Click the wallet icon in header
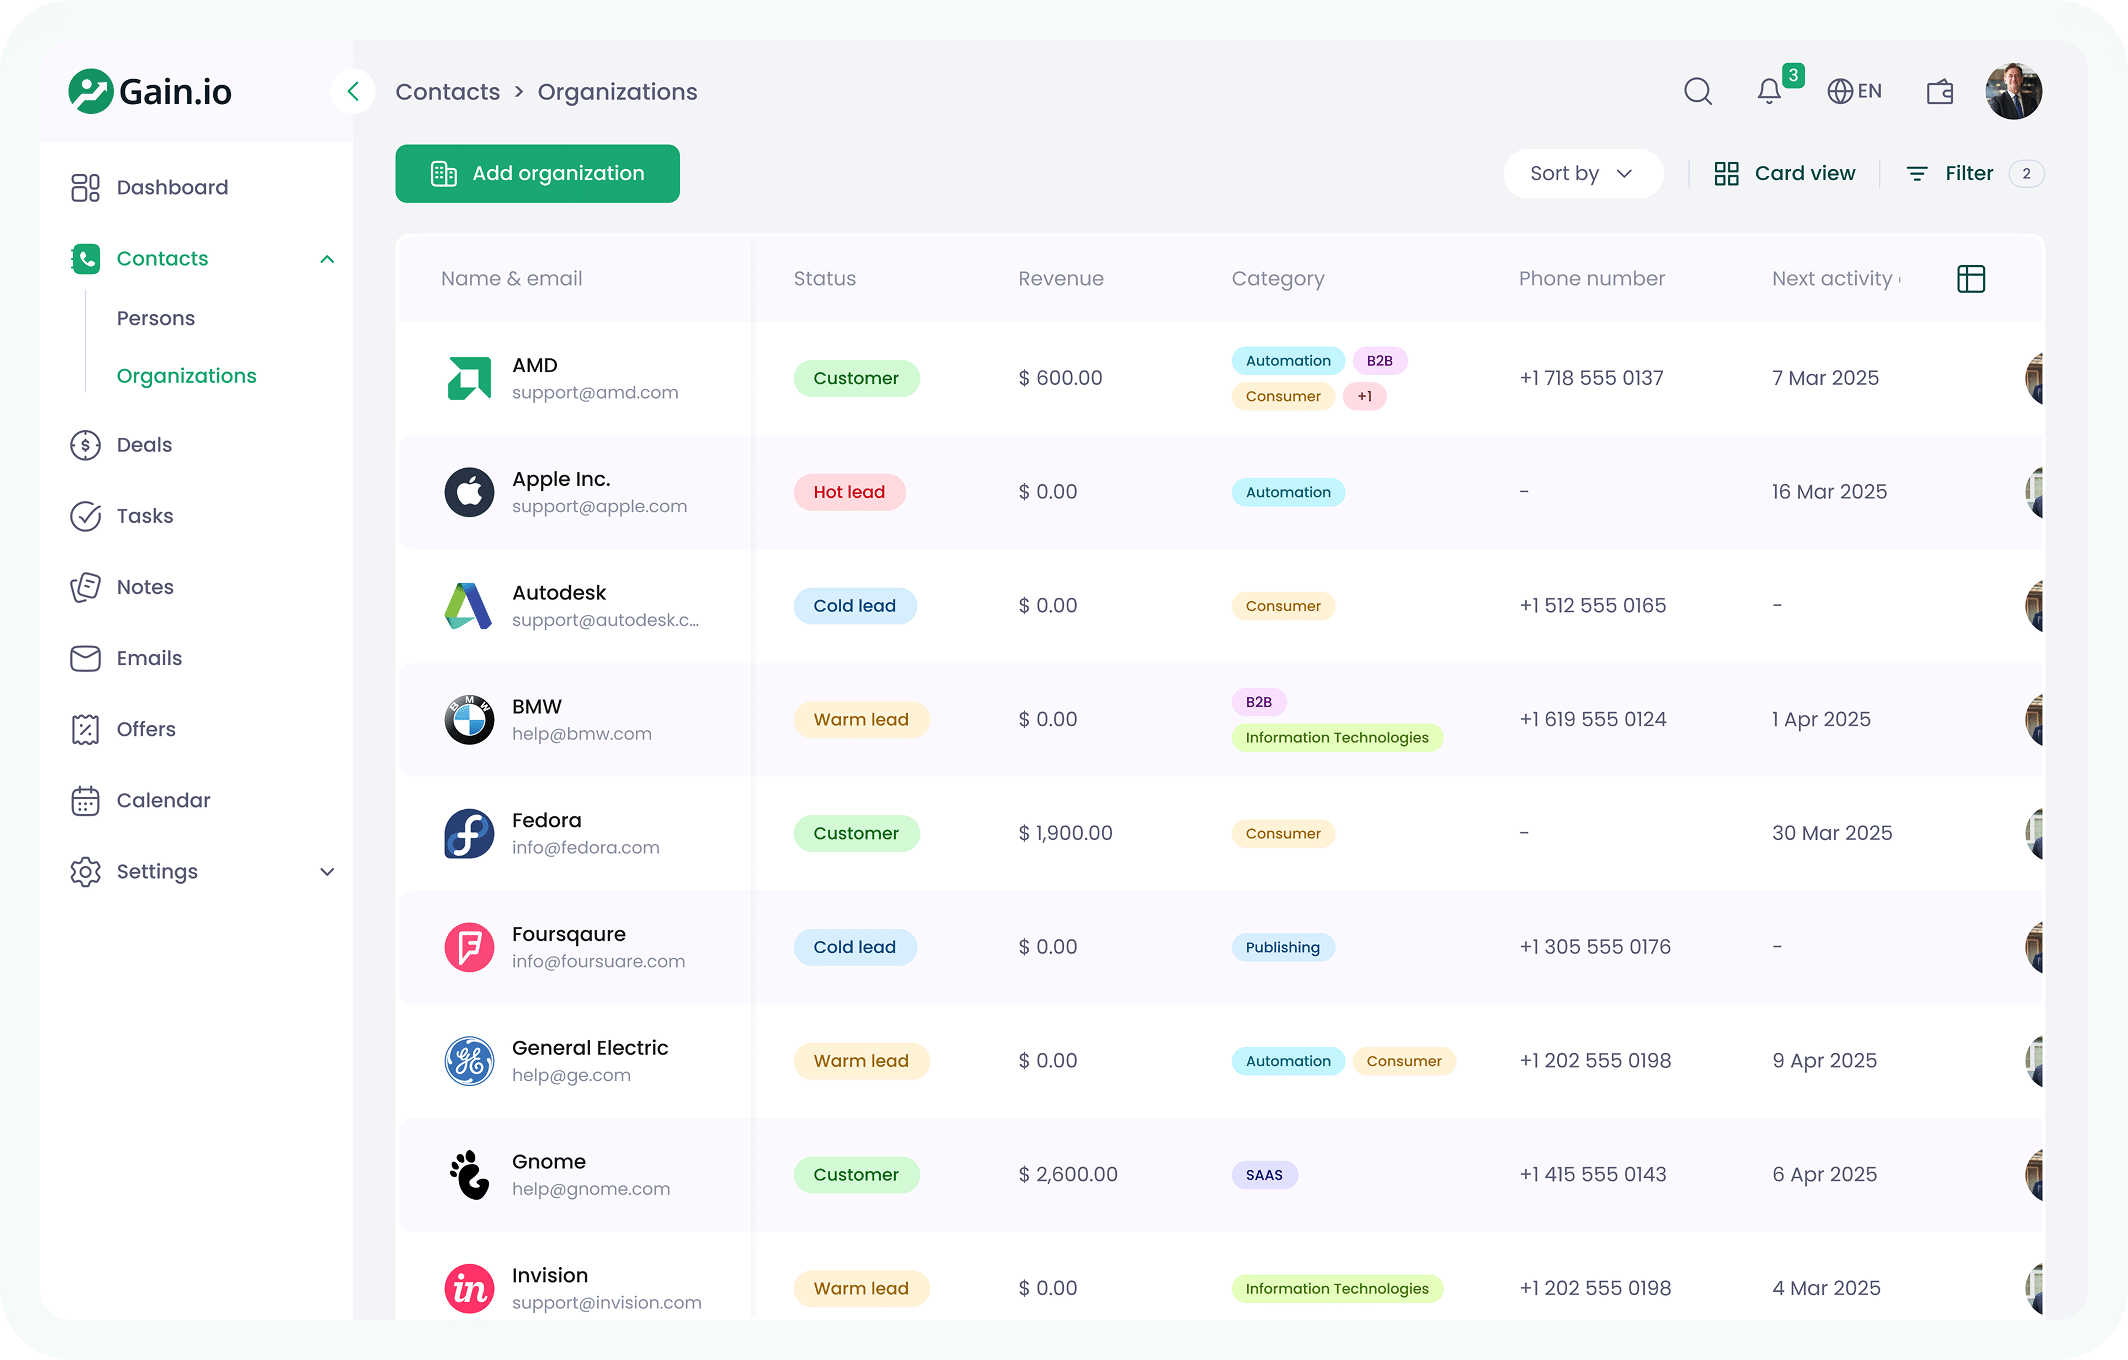Viewport: 2128px width, 1360px height. pyautogui.click(x=1939, y=92)
